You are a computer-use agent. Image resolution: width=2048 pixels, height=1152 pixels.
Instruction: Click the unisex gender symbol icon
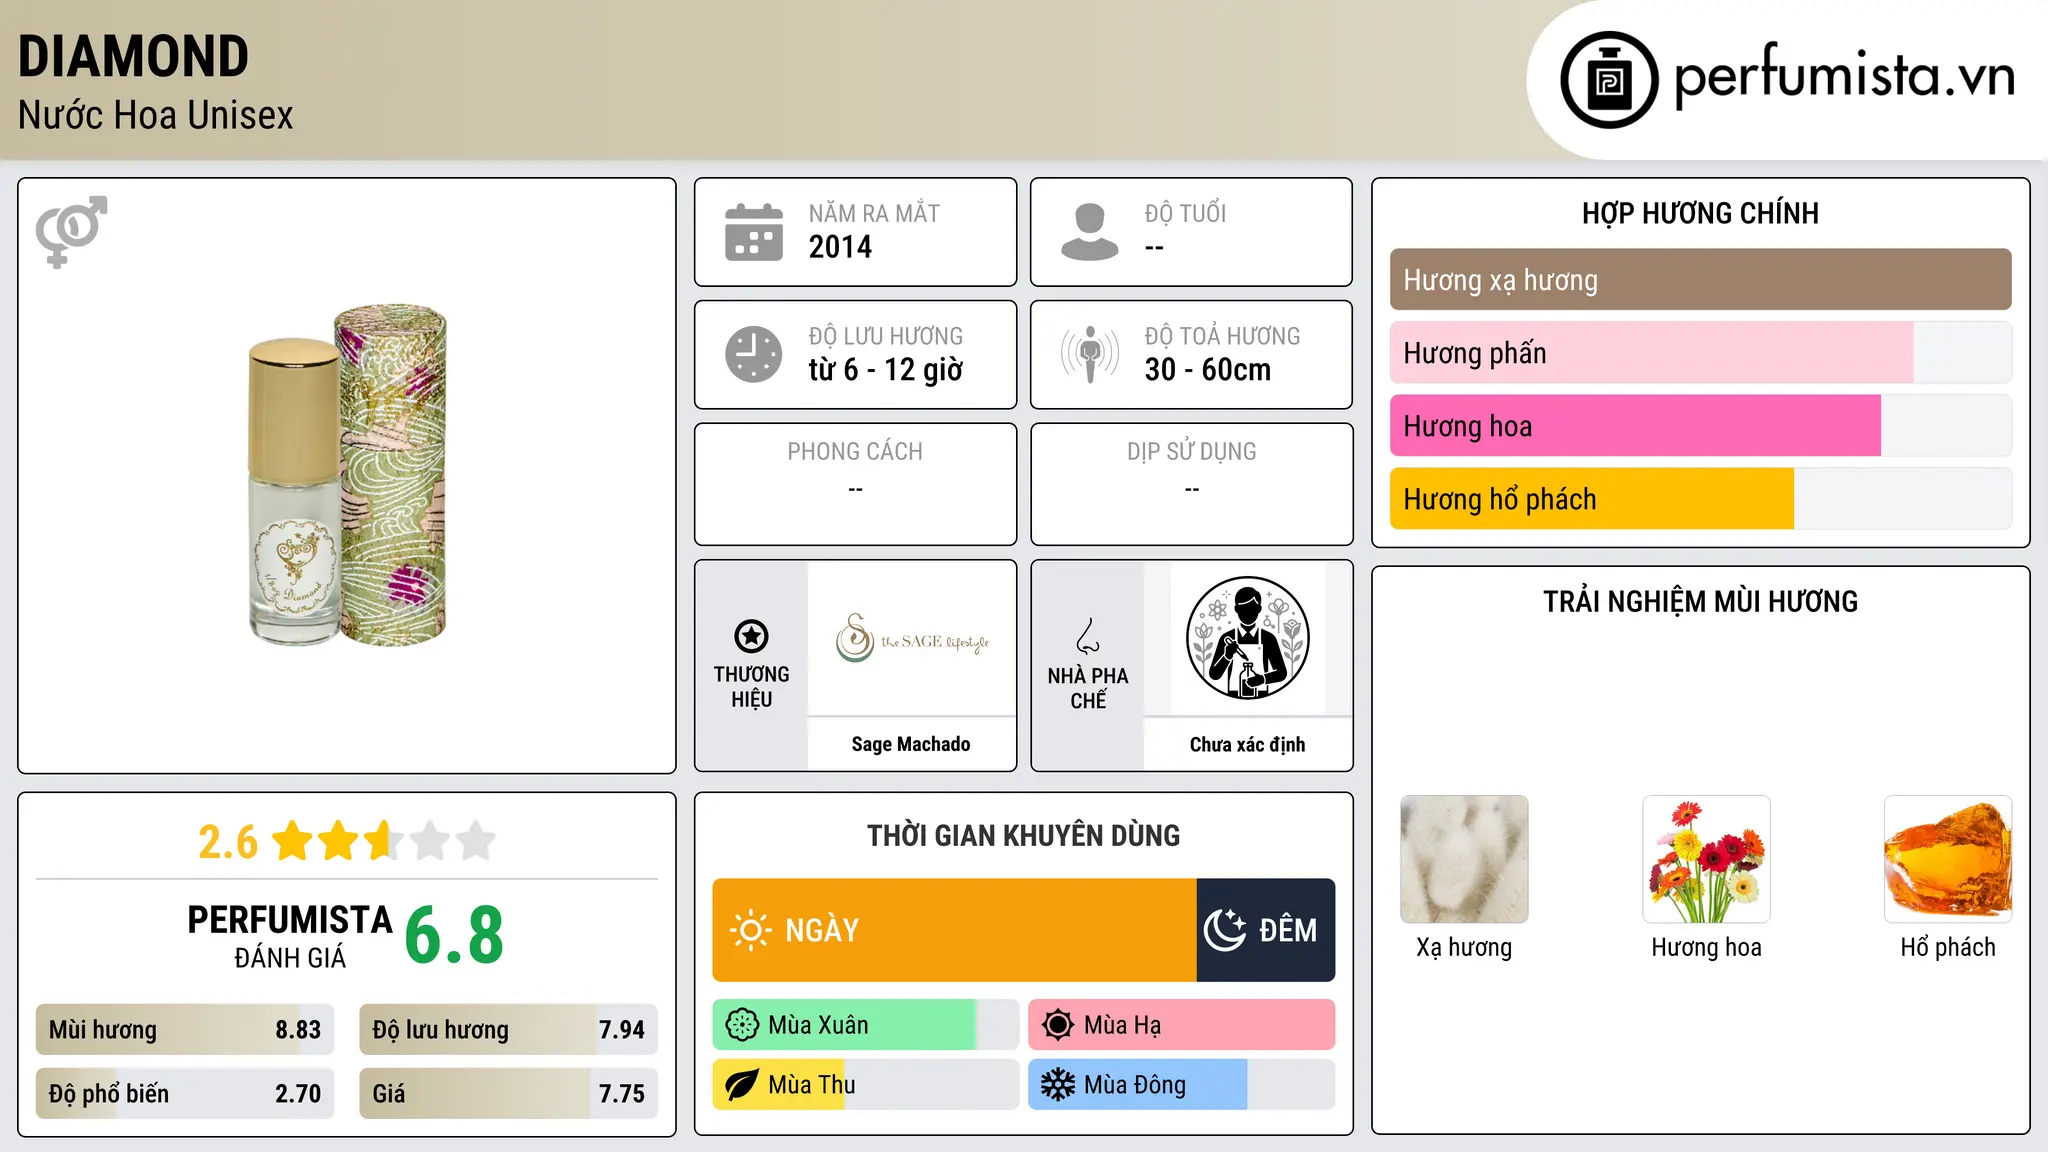point(71,232)
